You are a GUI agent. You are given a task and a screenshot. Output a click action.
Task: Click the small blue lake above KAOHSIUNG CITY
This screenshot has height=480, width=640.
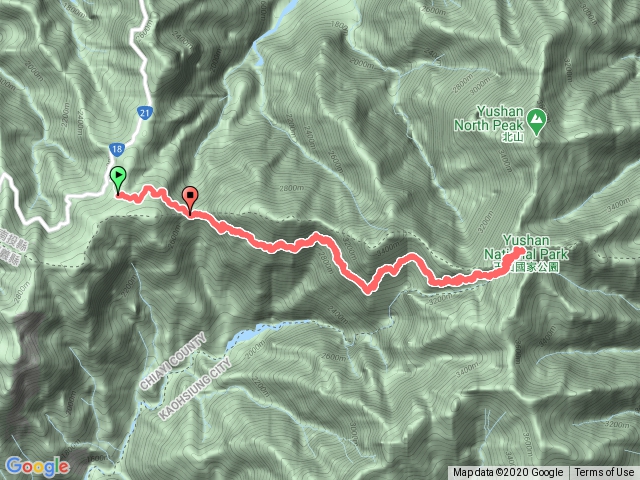click(x=242, y=338)
